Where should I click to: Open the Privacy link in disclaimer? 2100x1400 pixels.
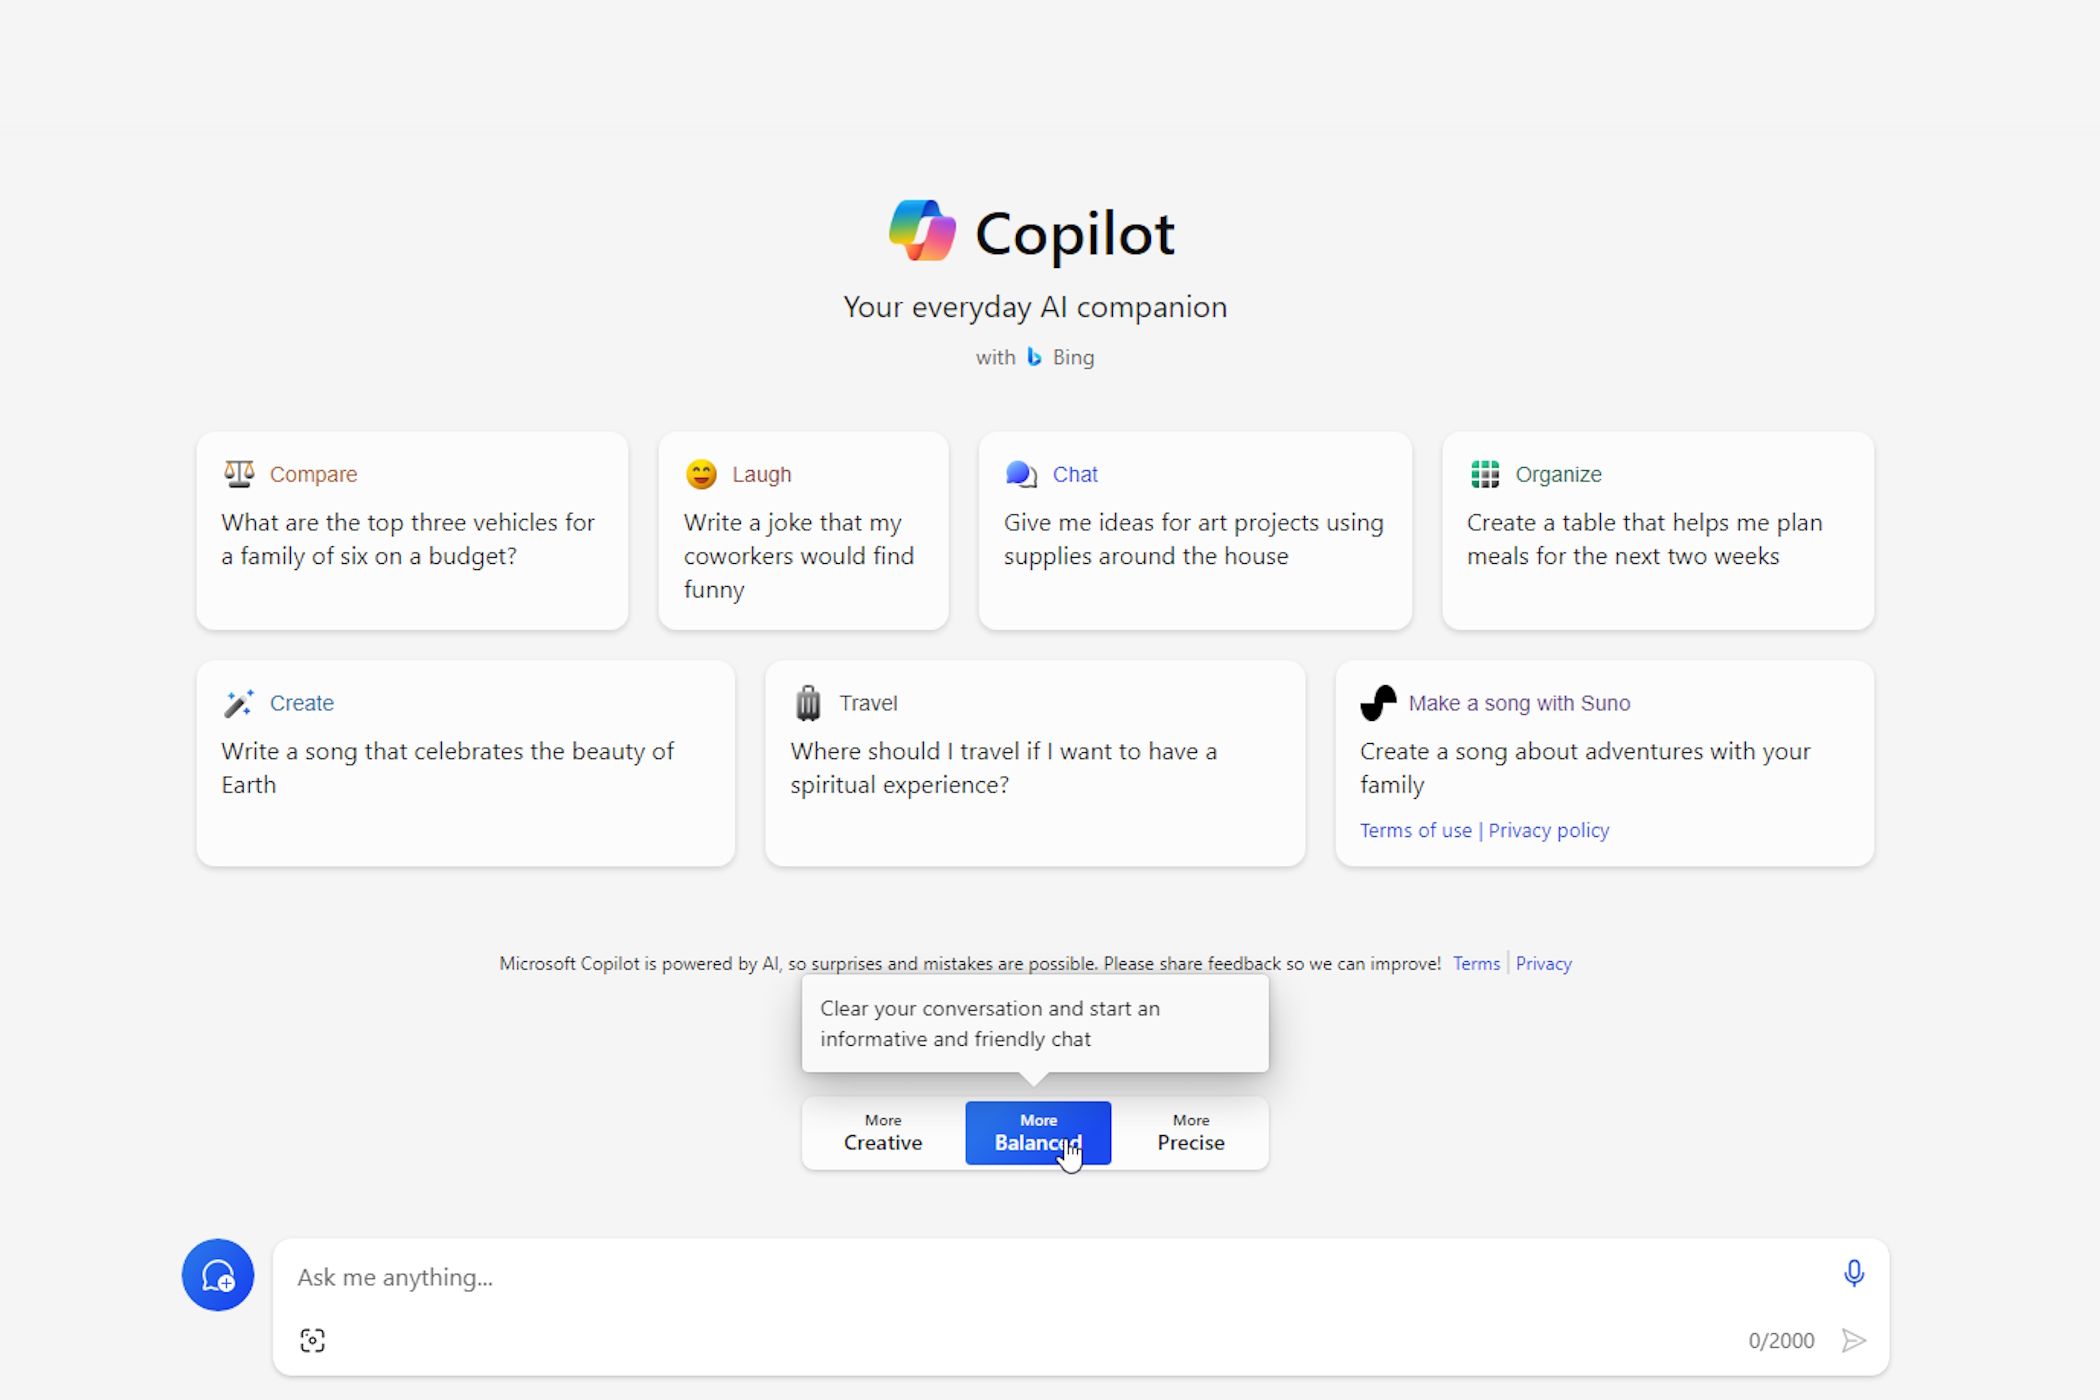(1543, 964)
